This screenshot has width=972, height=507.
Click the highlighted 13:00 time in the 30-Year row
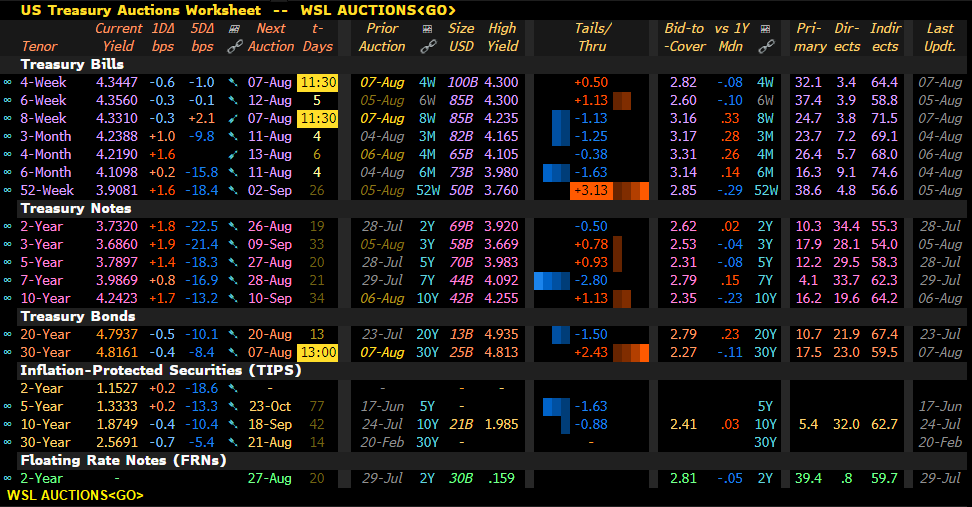tap(318, 352)
